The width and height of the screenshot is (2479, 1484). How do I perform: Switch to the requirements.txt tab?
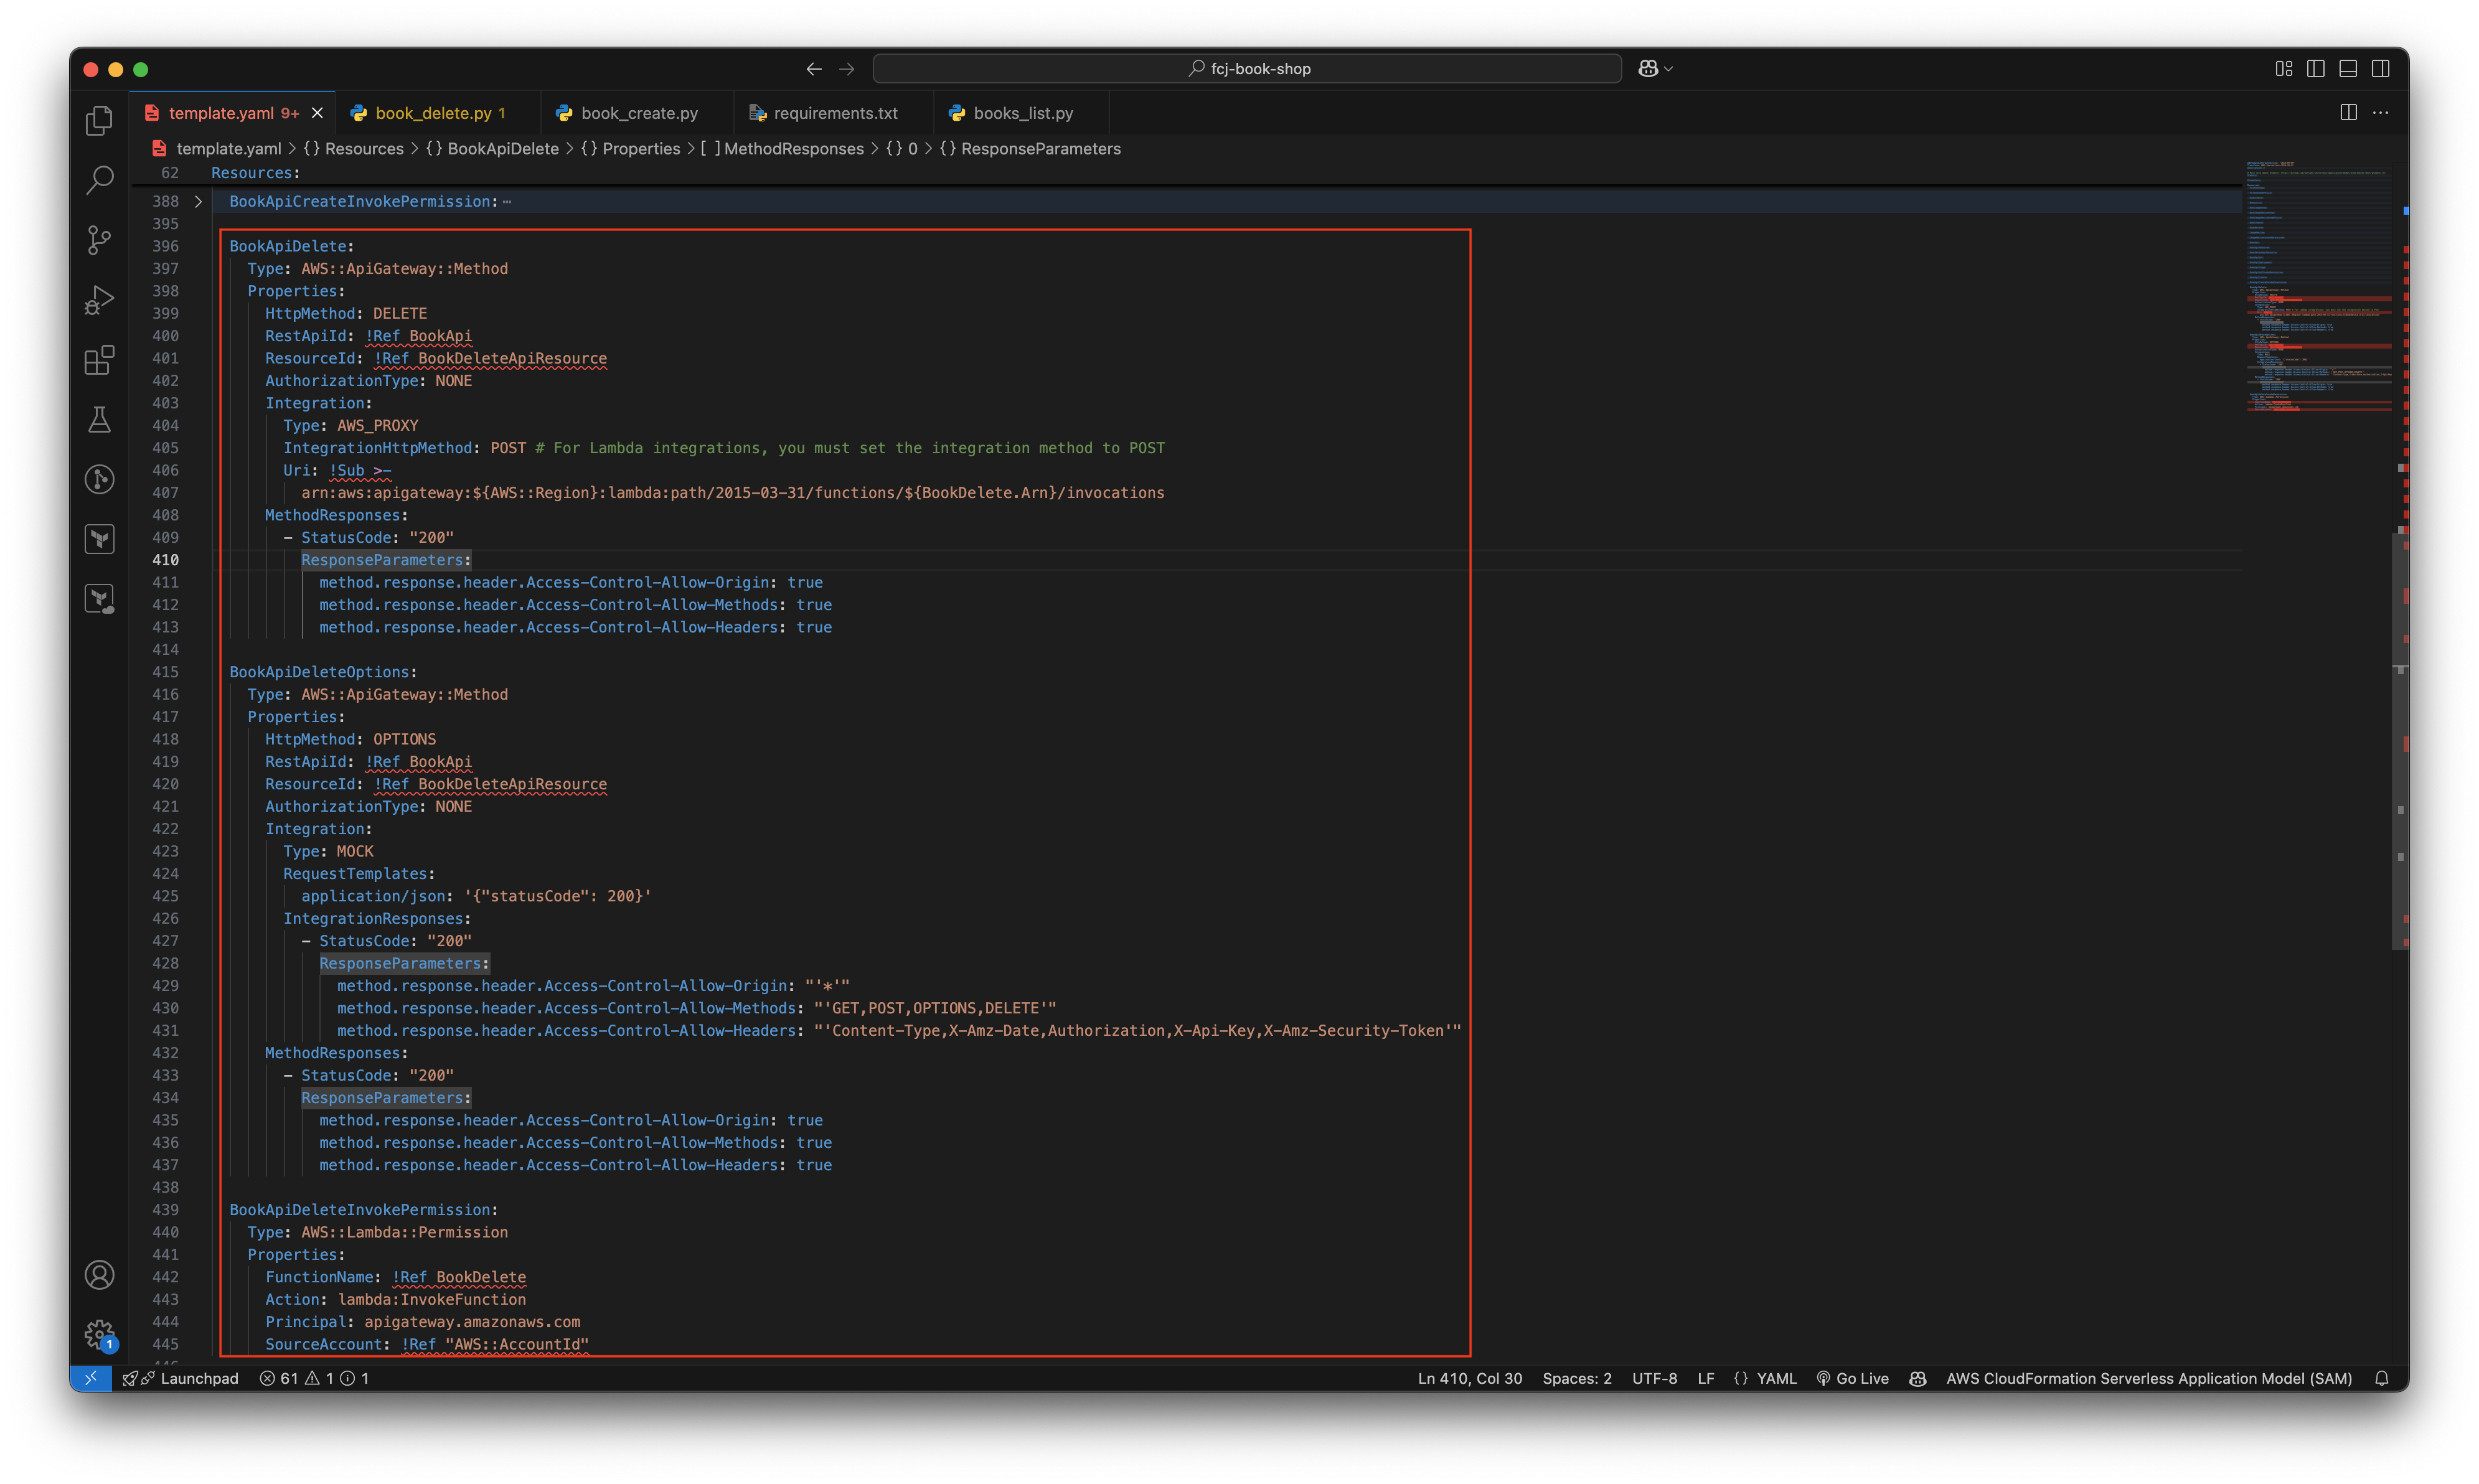pyautogui.click(x=834, y=113)
